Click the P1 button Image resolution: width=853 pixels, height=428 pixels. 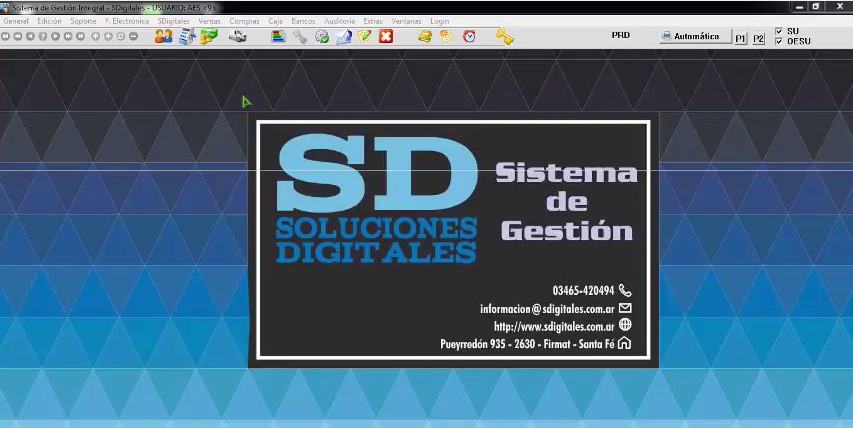pos(740,39)
